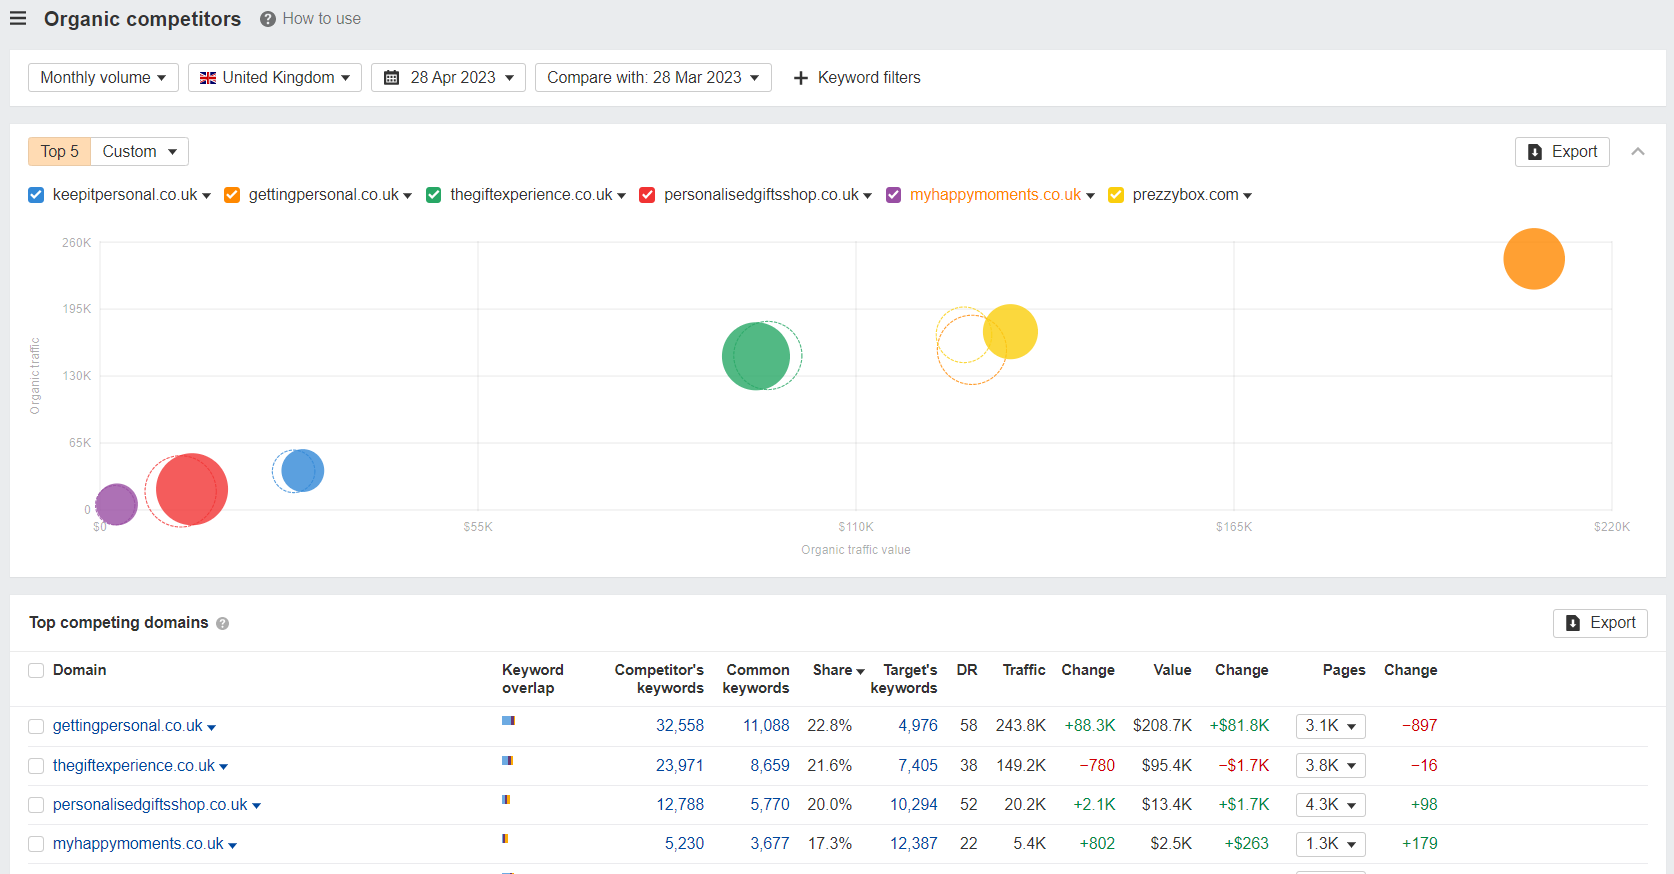Open the 1.3K pages dropdown
The height and width of the screenshot is (874, 1674).
pyautogui.click(x=1330, y=844)
